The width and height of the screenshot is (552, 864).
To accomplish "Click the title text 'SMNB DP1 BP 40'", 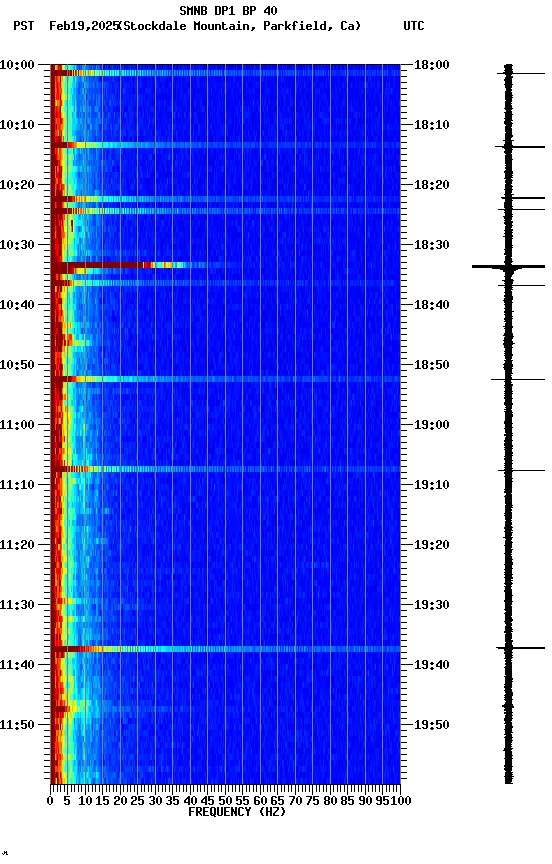I will [228, 10].
